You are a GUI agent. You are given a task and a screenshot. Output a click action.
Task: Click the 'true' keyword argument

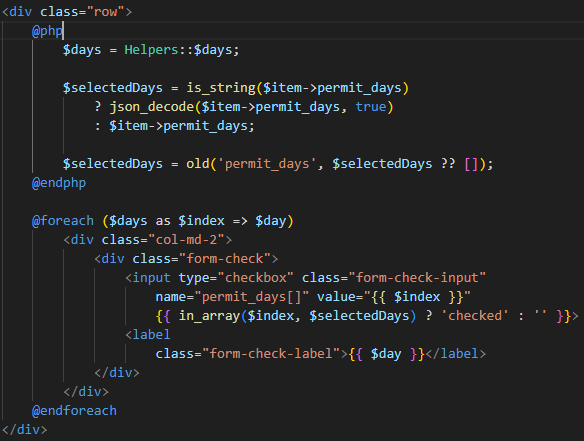click(x=371, y=107)
